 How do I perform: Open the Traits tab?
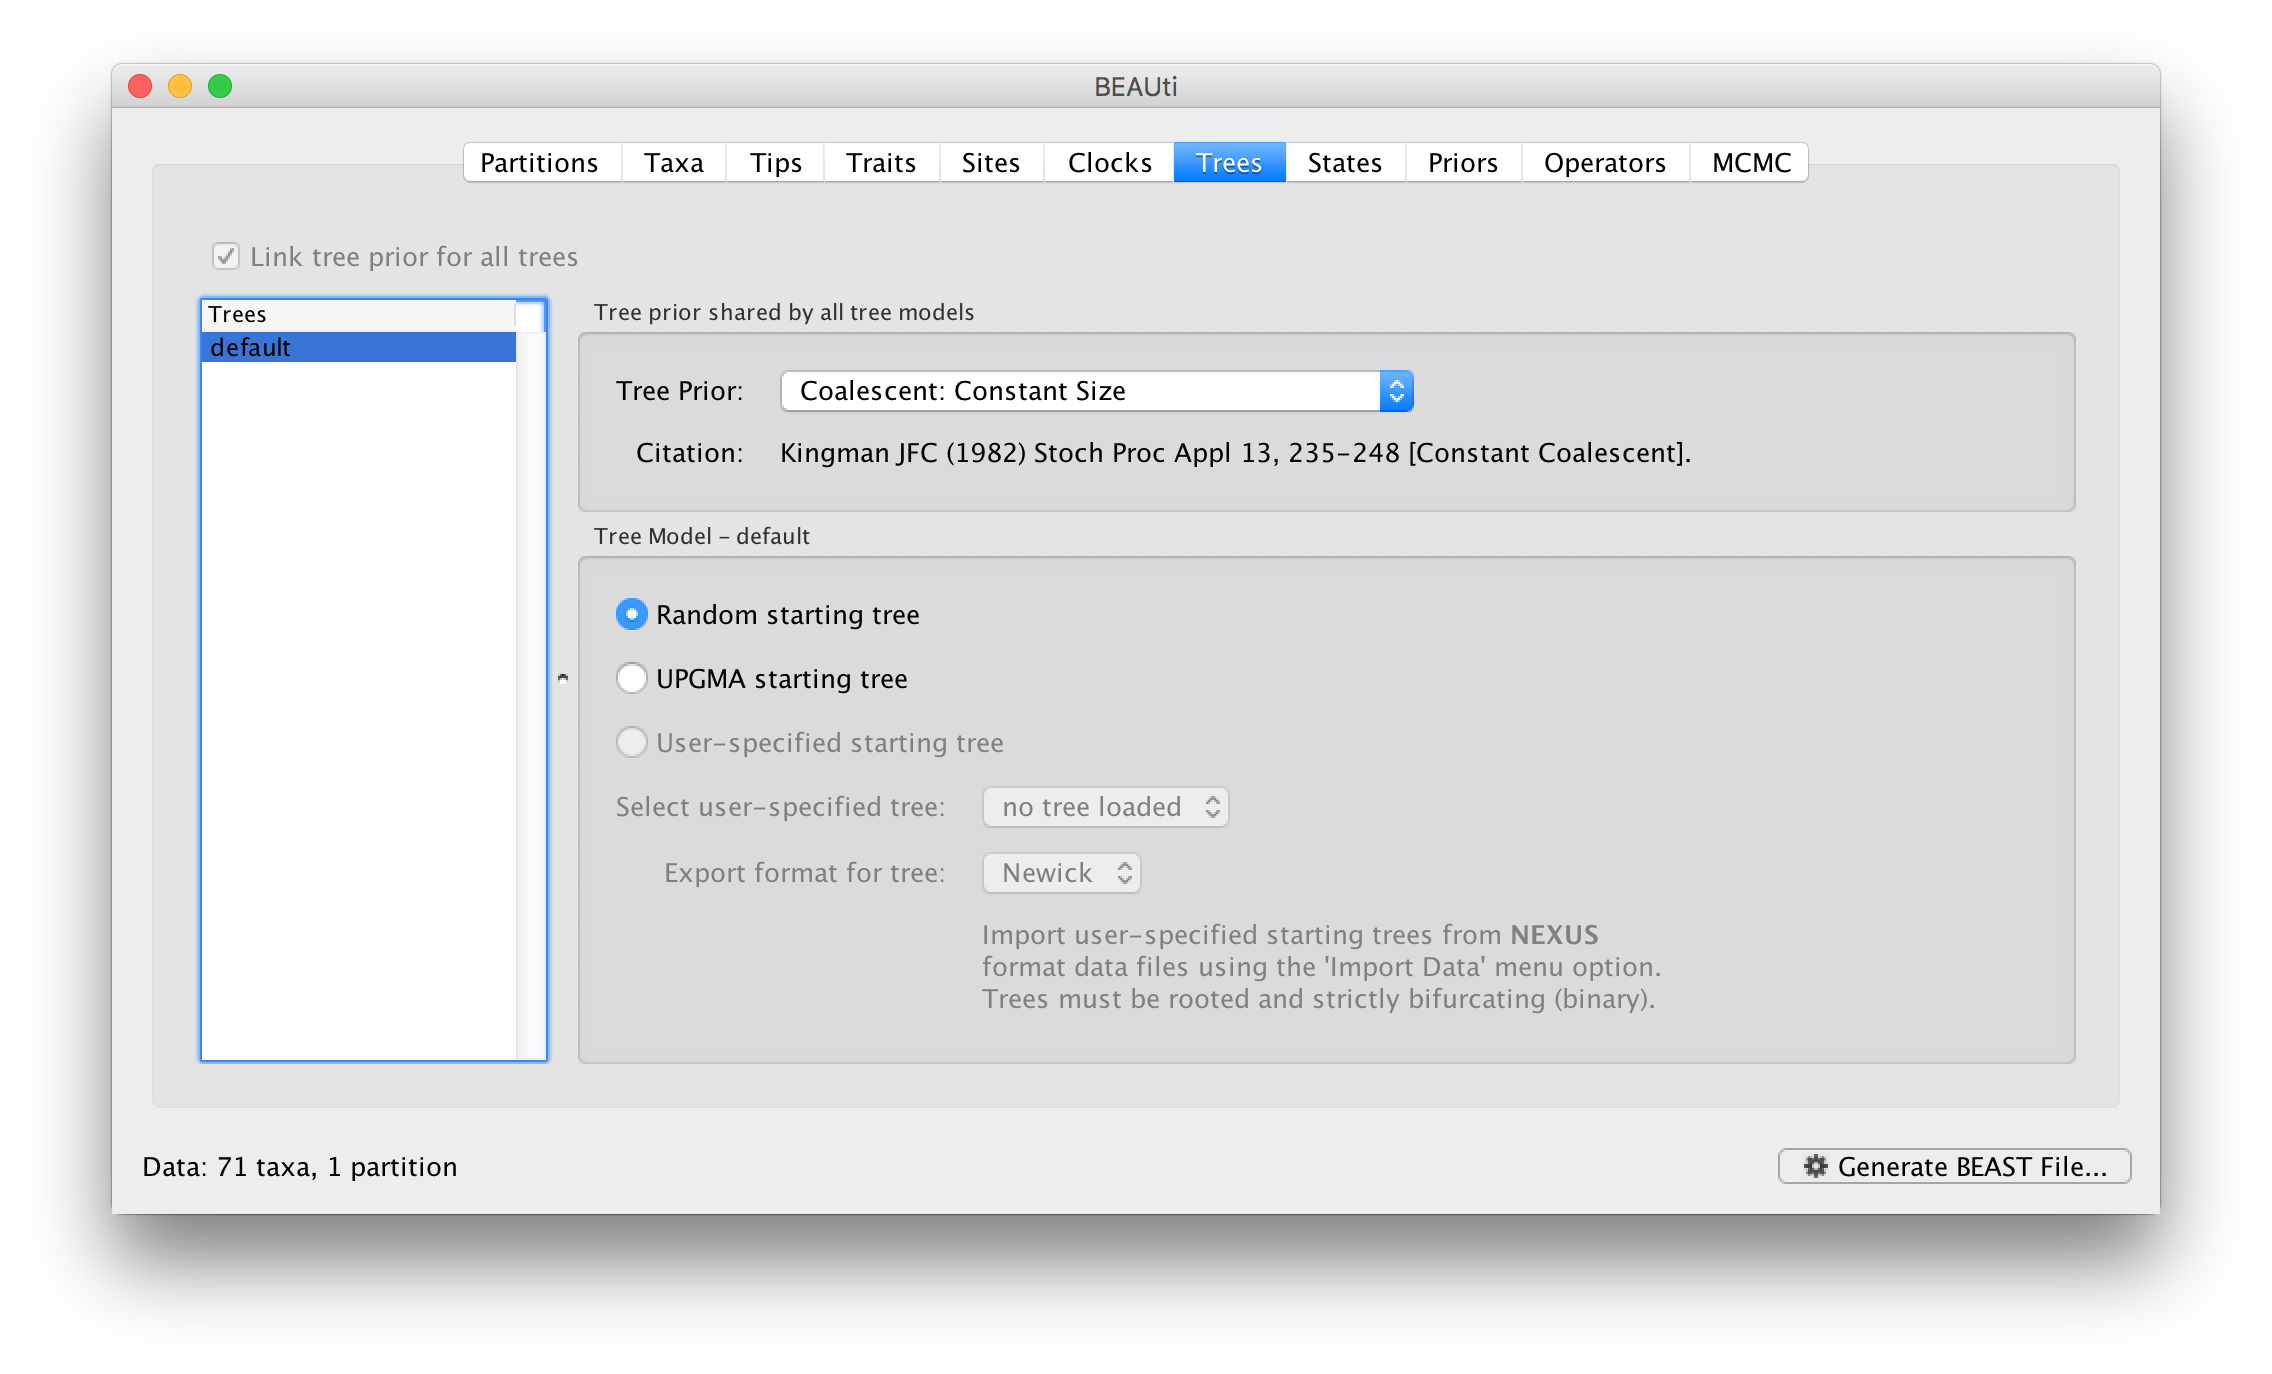click(881, 163)
